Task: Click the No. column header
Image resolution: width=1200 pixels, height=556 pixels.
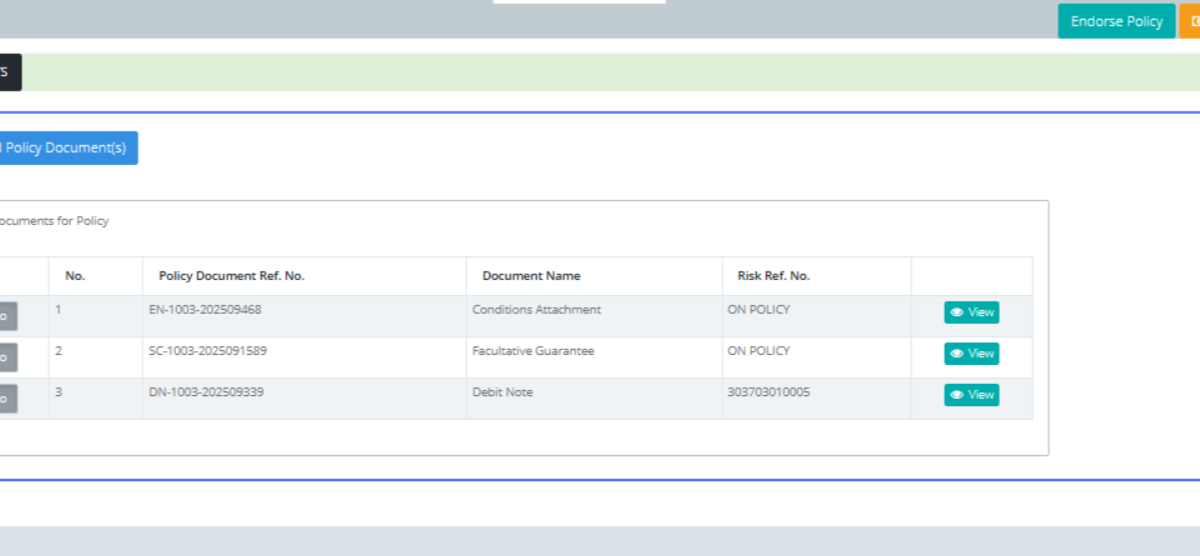Action: 75,276
